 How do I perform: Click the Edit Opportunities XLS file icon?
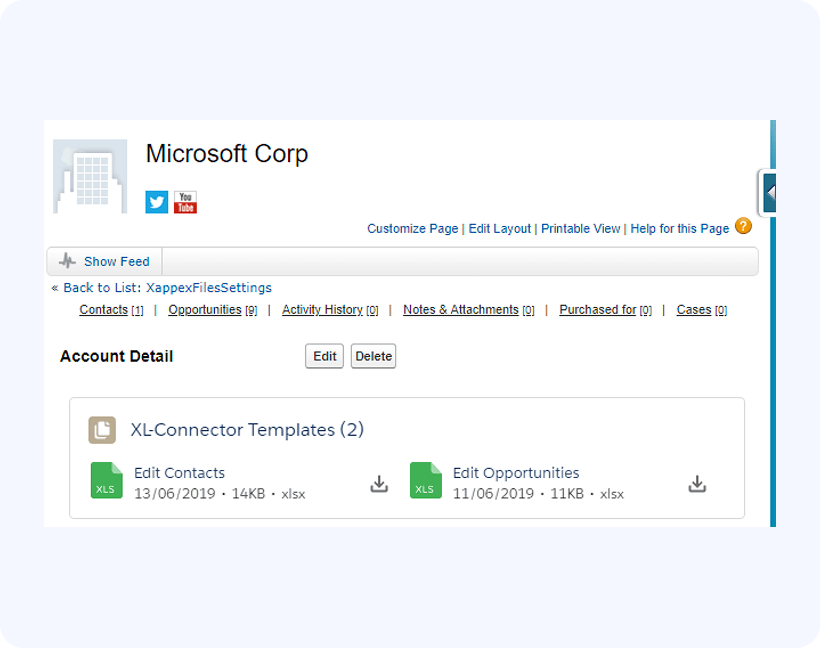(425, 481)
